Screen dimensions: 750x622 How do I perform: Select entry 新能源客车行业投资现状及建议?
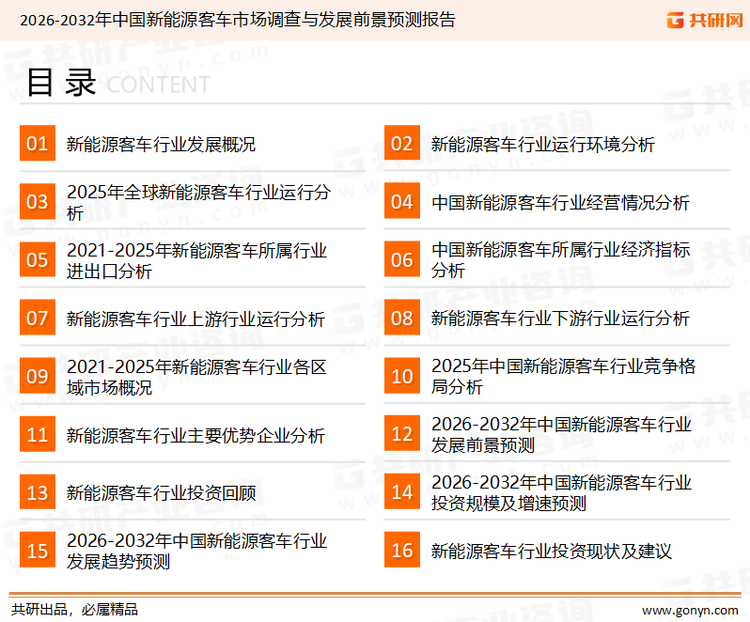click(551, 551)
